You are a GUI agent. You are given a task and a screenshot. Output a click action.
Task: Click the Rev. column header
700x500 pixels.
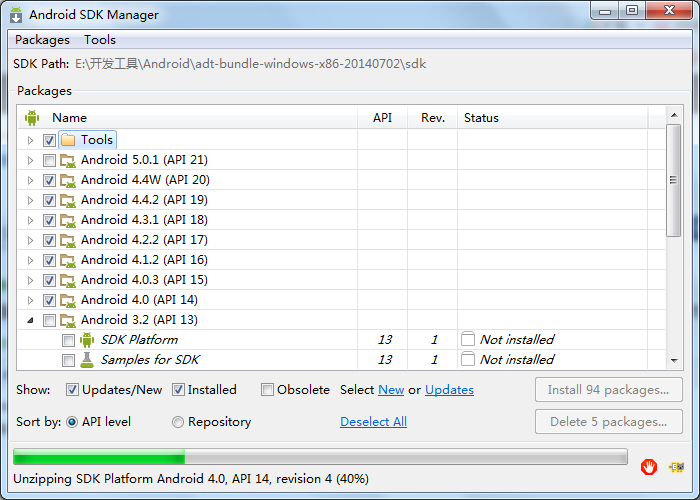coord(433,118)
